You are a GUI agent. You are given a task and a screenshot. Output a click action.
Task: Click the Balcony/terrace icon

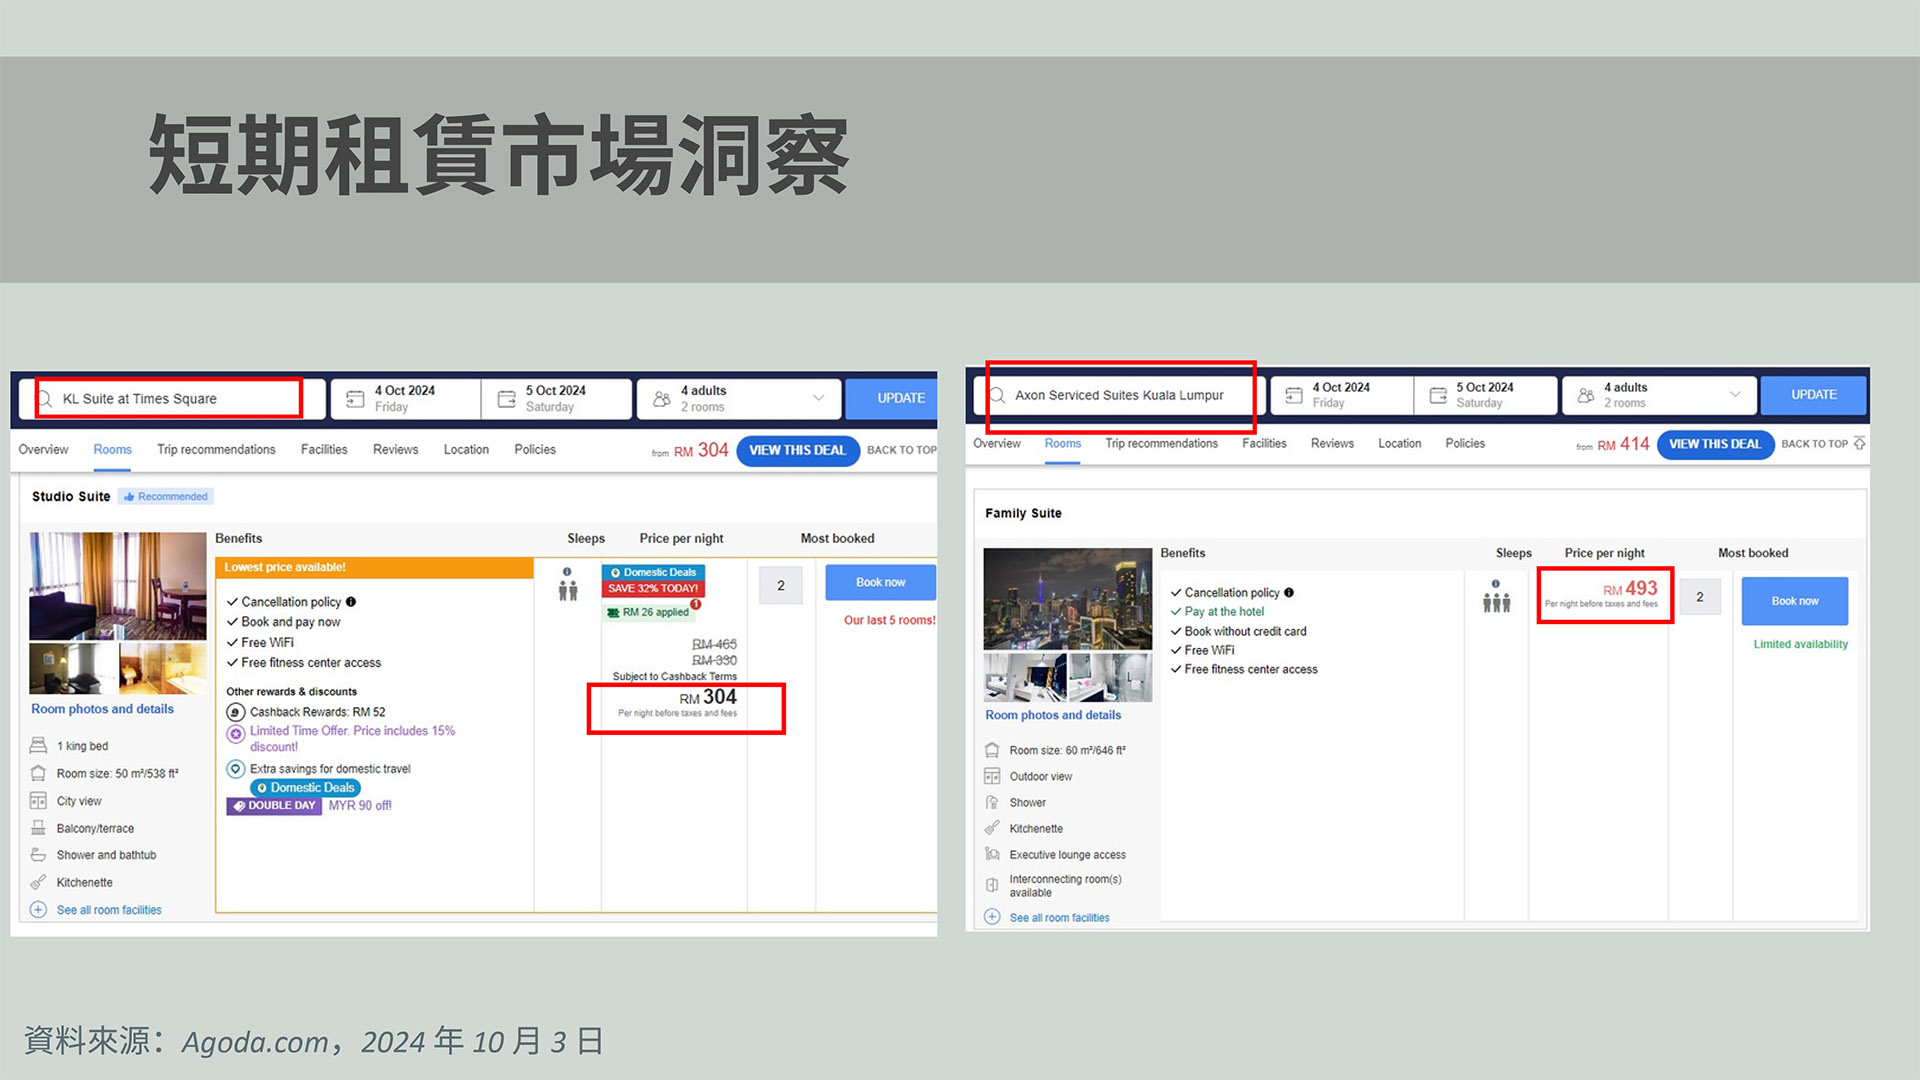click(38, 828)
